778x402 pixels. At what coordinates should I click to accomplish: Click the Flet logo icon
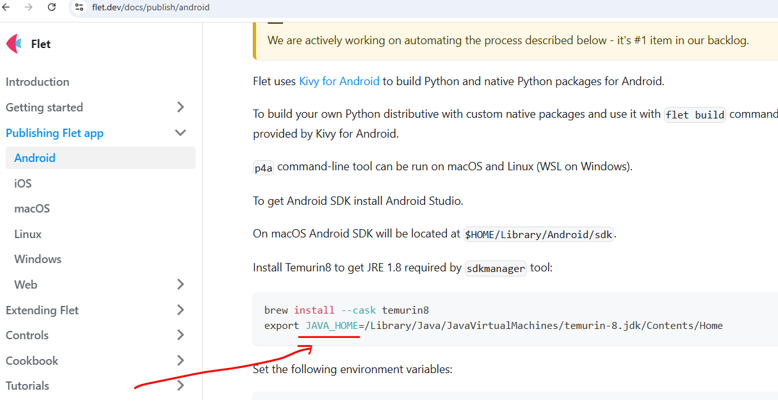(14, 44)
